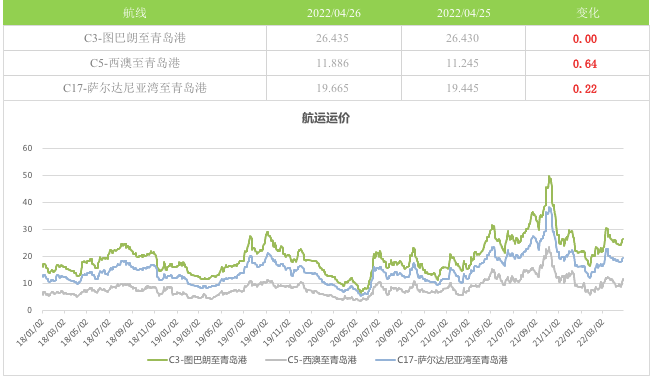The height and width of the screenshot is (386, 654).
Task: Click the 19.665 value cell
Action: coord(332,88)
